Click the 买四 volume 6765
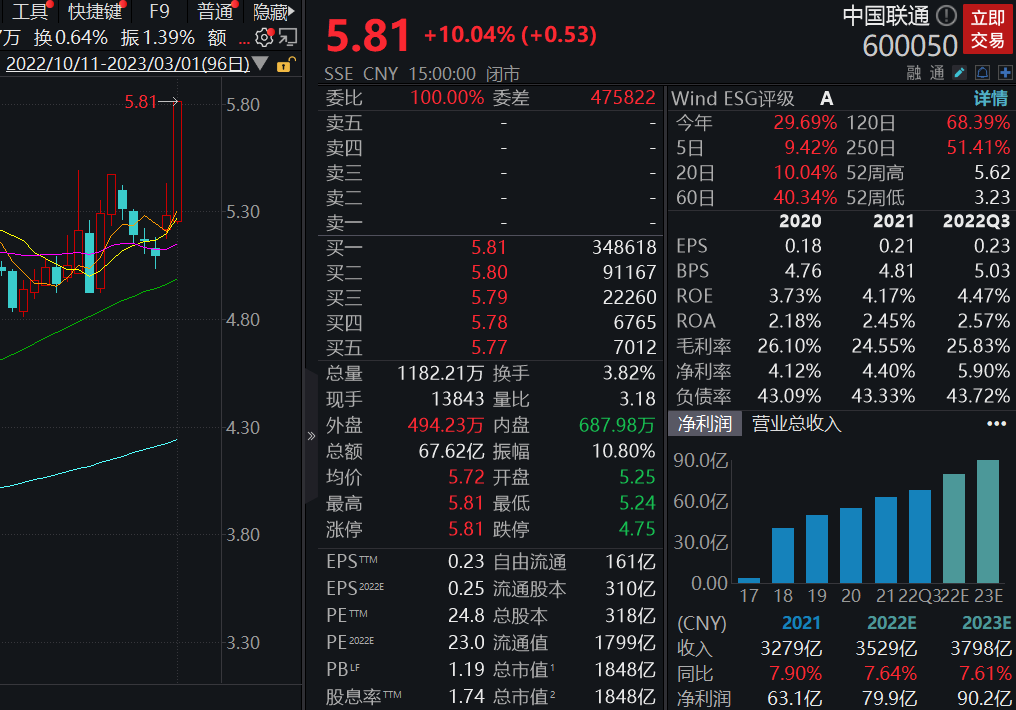The image size is (1016, 710). 635,323
